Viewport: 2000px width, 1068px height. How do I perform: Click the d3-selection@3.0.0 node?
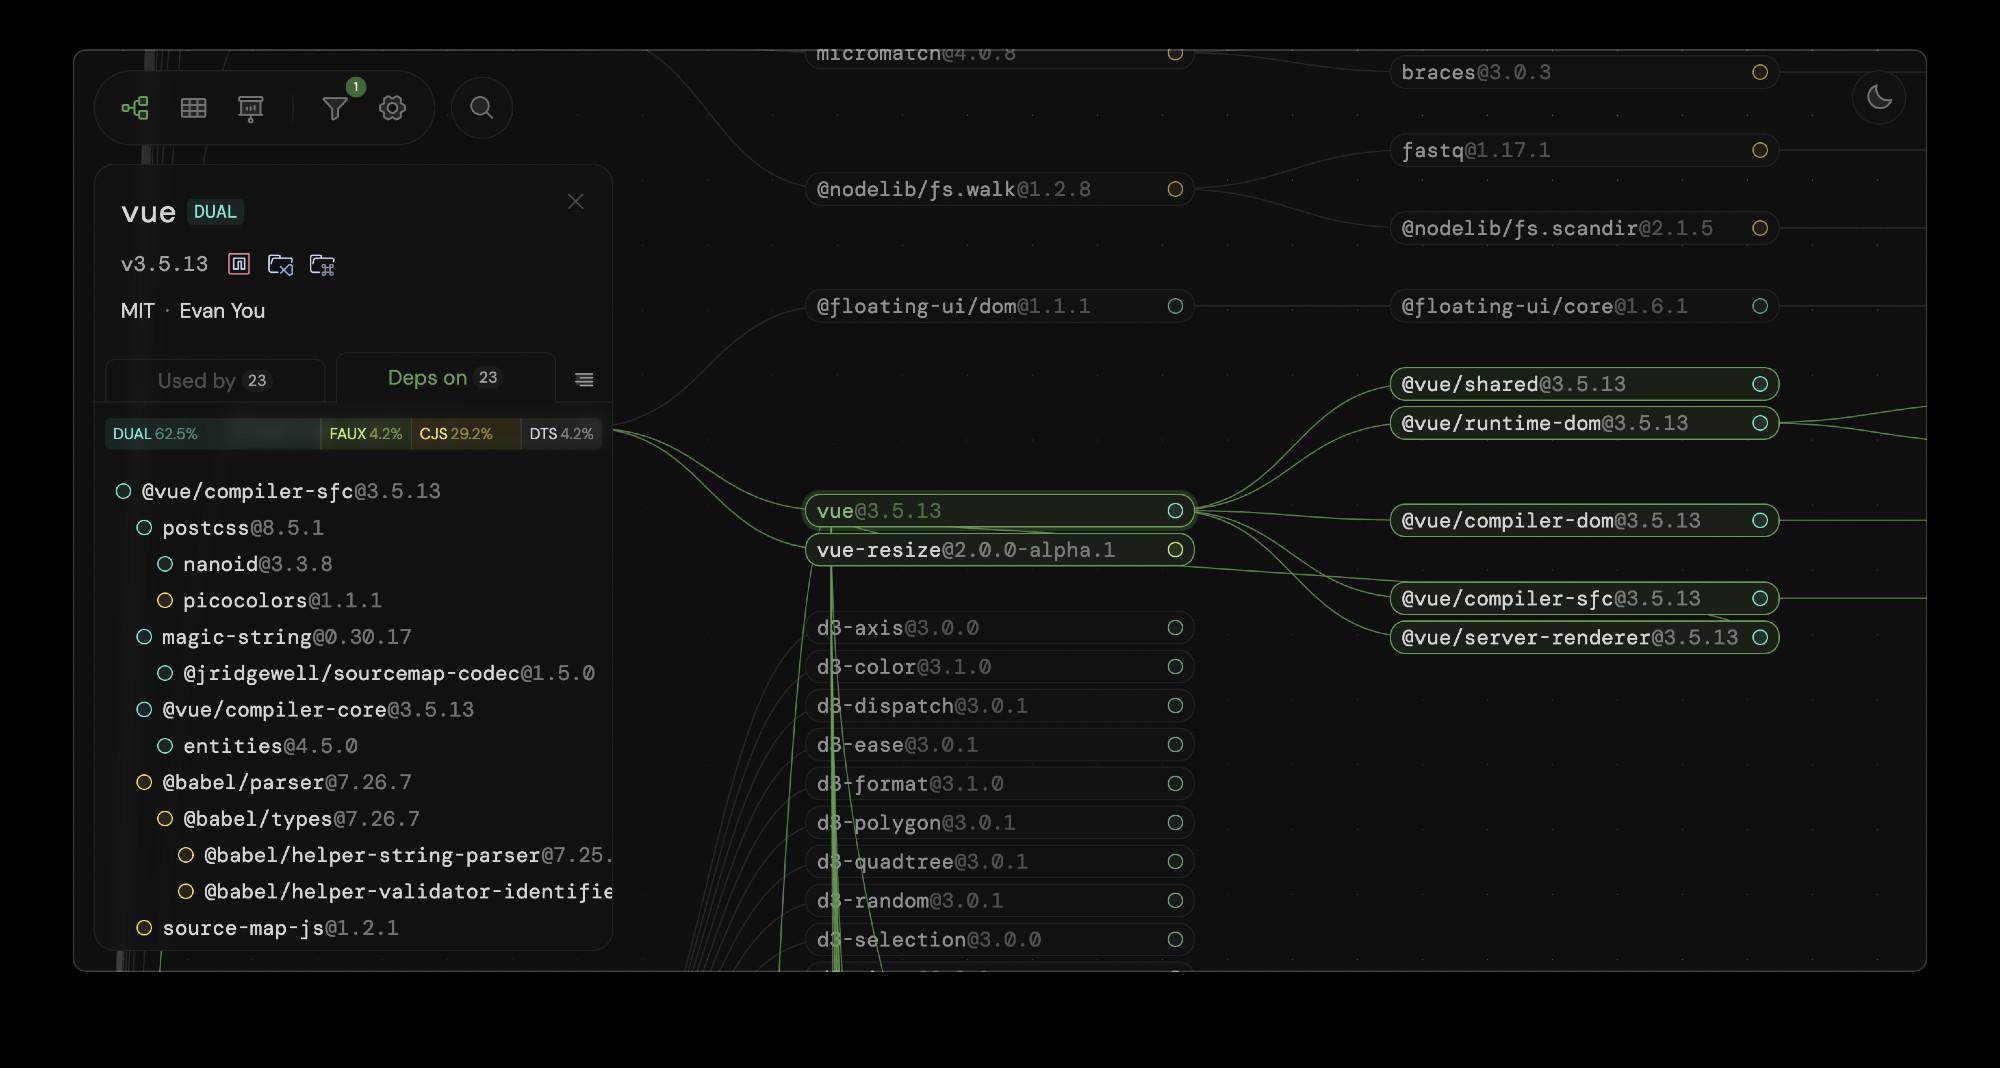(999, 940)
